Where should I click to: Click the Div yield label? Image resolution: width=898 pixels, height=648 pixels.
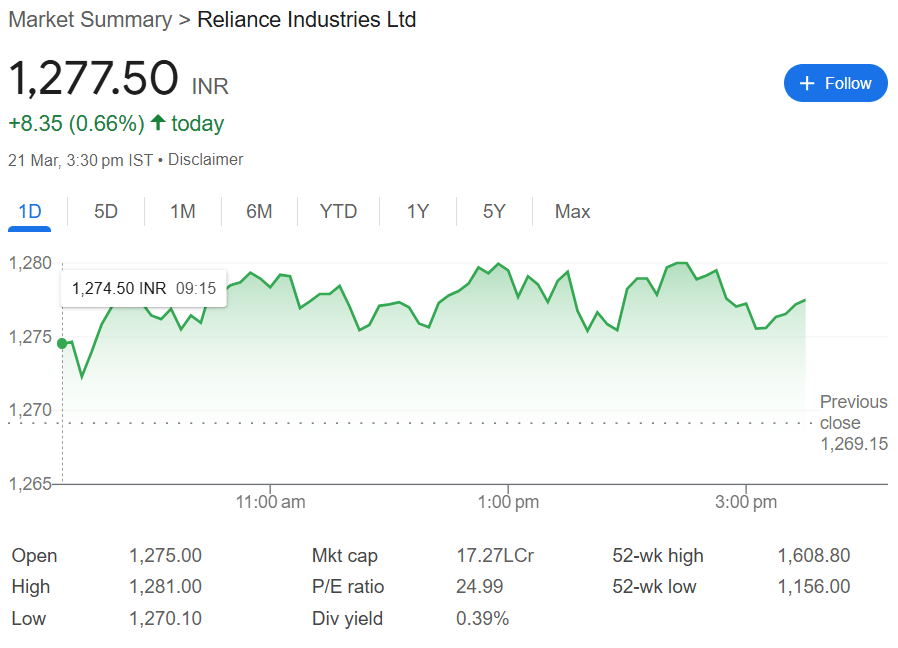pos(347,619)
